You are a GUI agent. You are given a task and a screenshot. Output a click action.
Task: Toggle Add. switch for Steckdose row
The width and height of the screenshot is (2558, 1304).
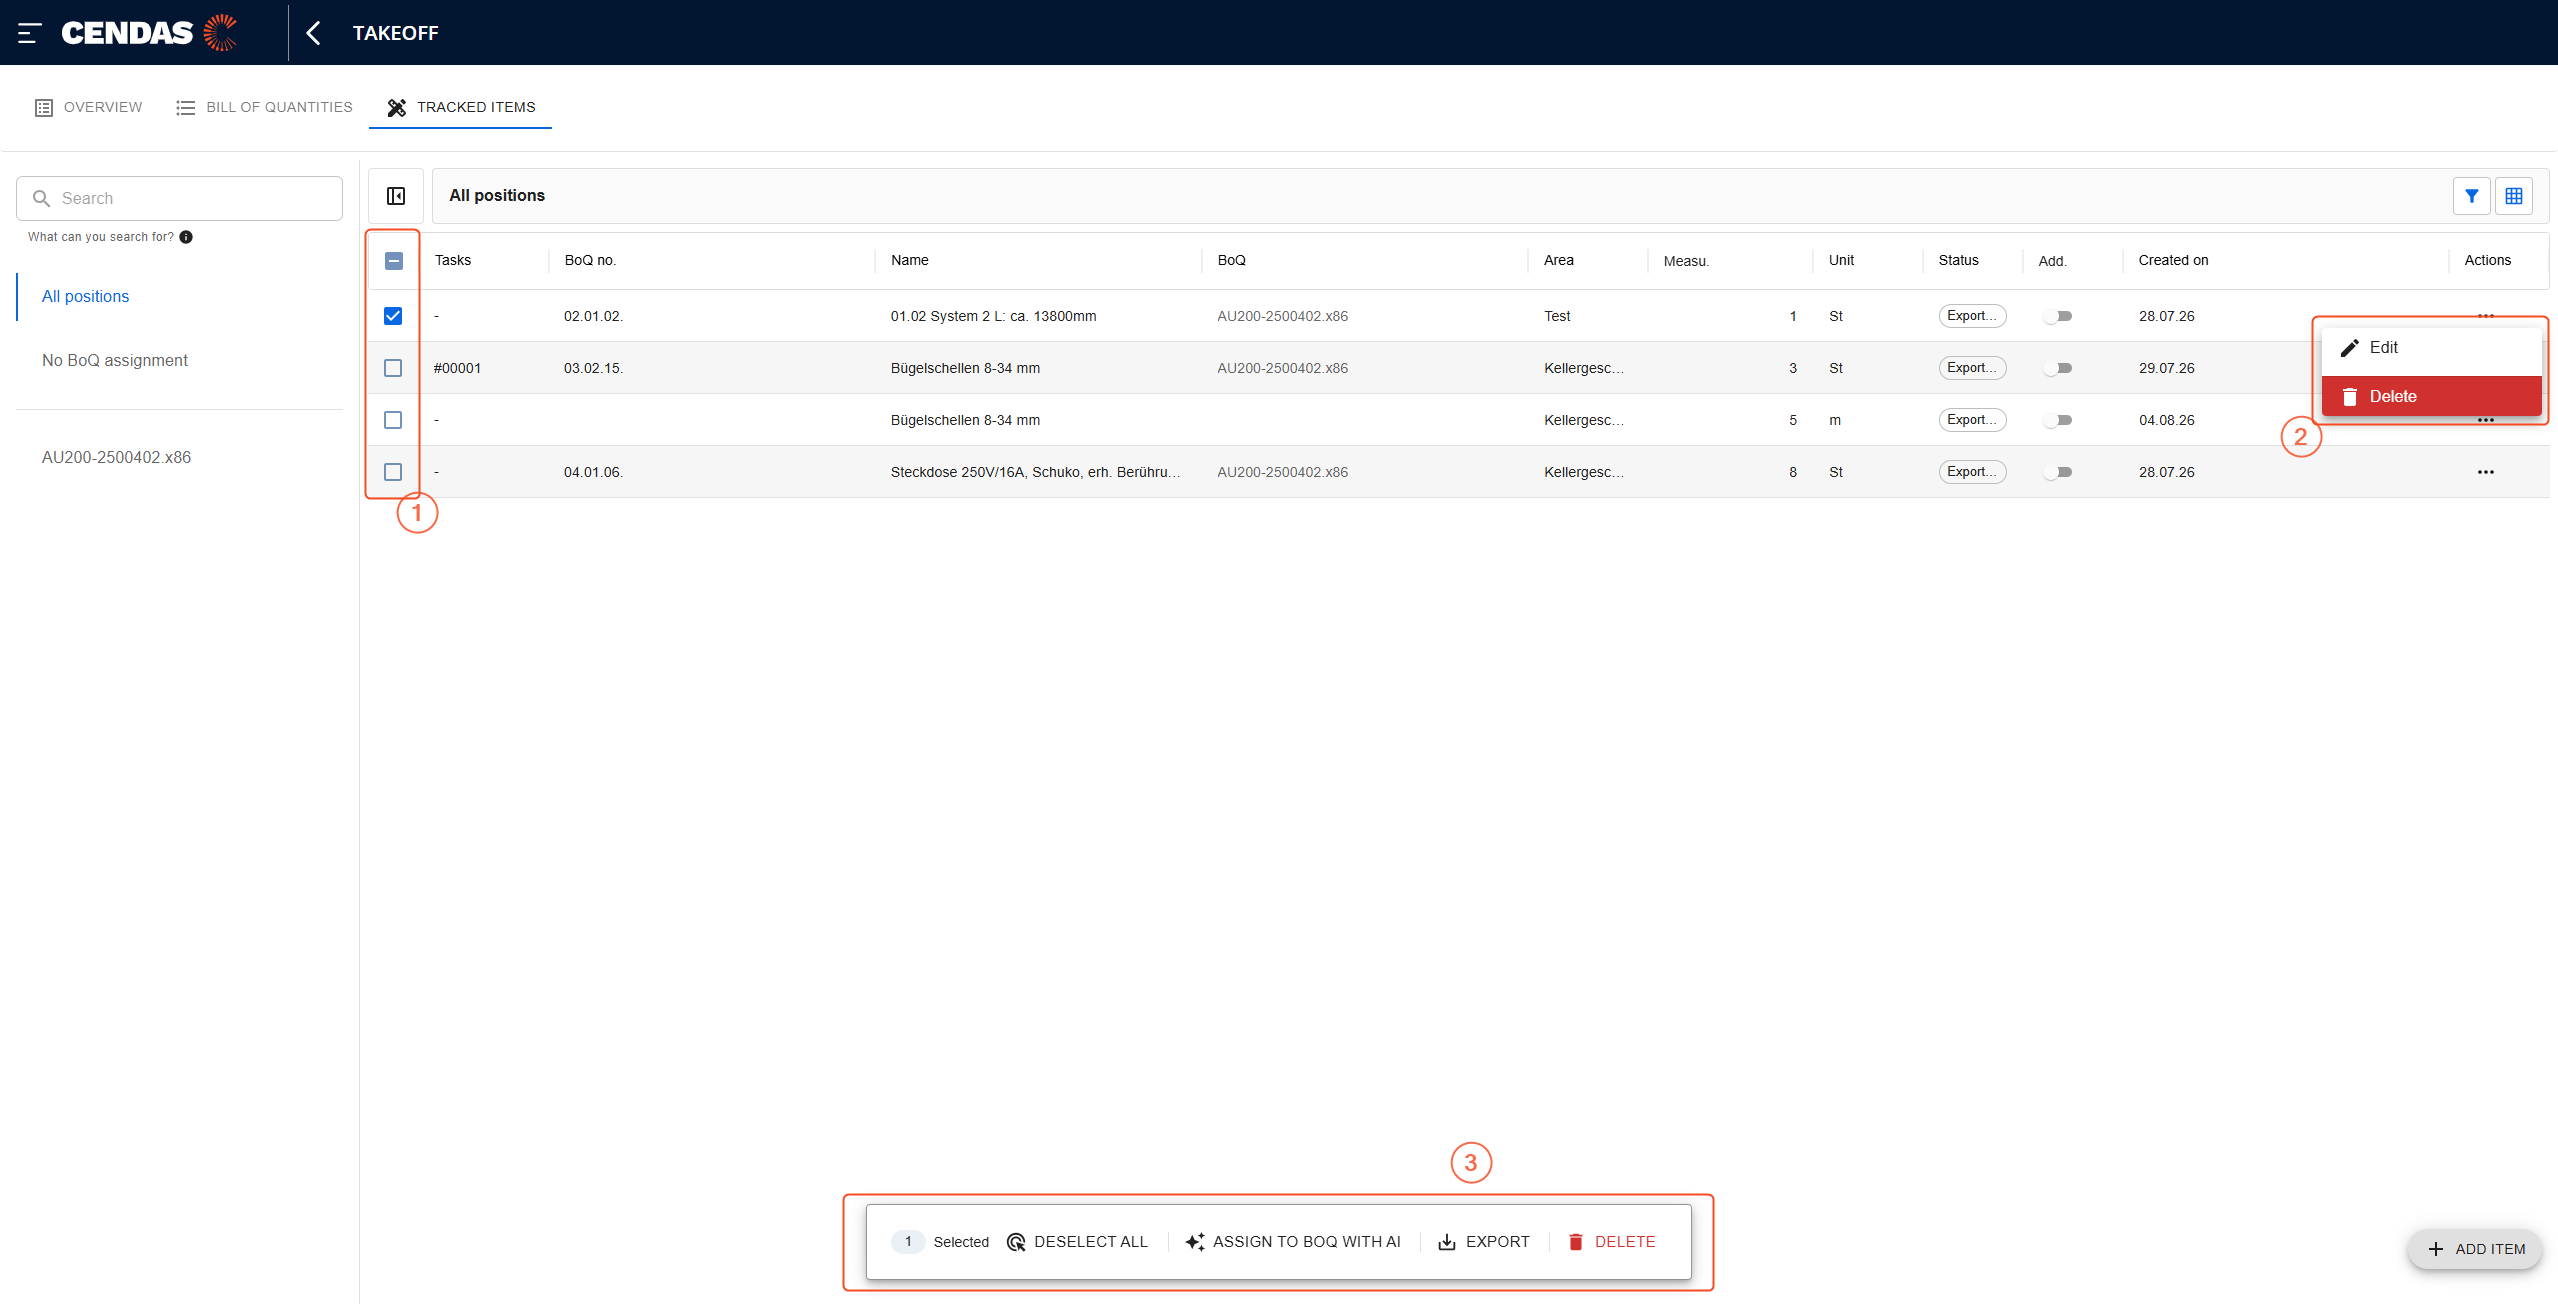point(2058,472)
